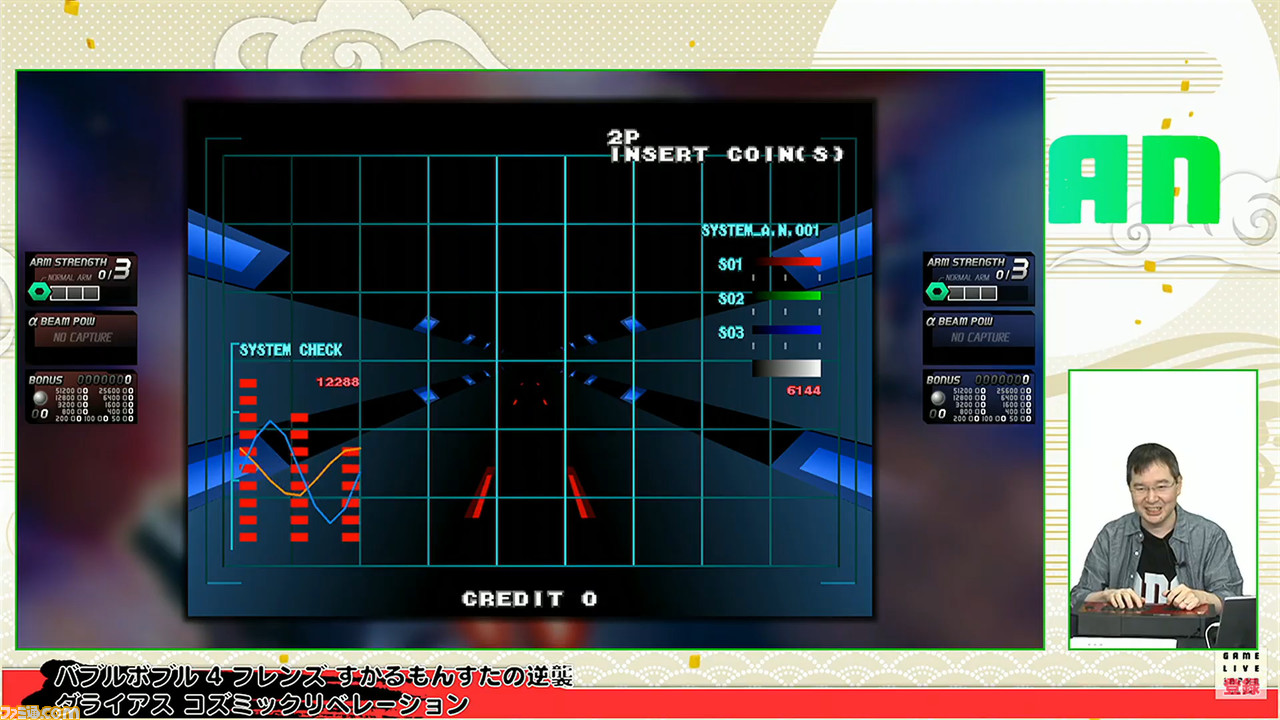
Task: Open the presenter webcam thumbnail
Action: pos(1162,510)
